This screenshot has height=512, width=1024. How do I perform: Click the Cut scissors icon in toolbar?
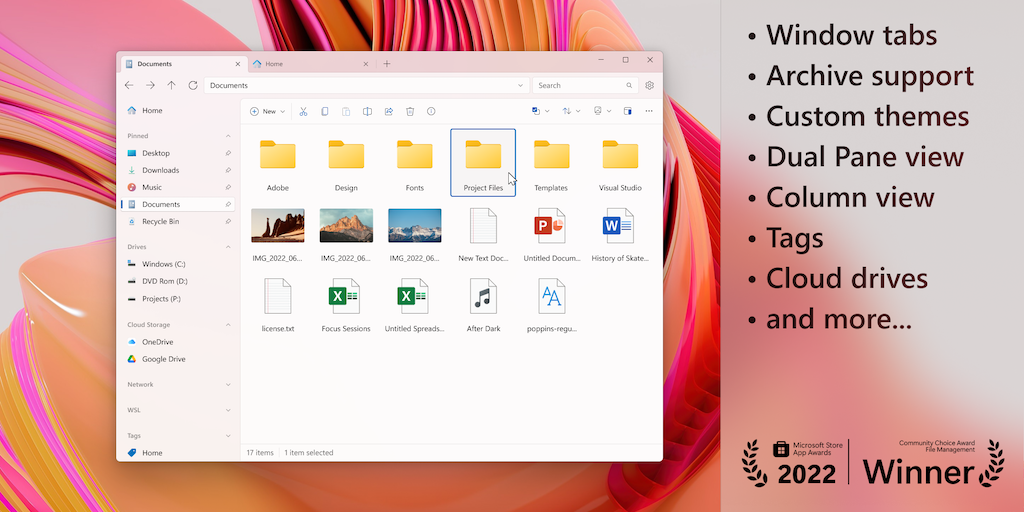pyautogui.click(x=303, y=111)
